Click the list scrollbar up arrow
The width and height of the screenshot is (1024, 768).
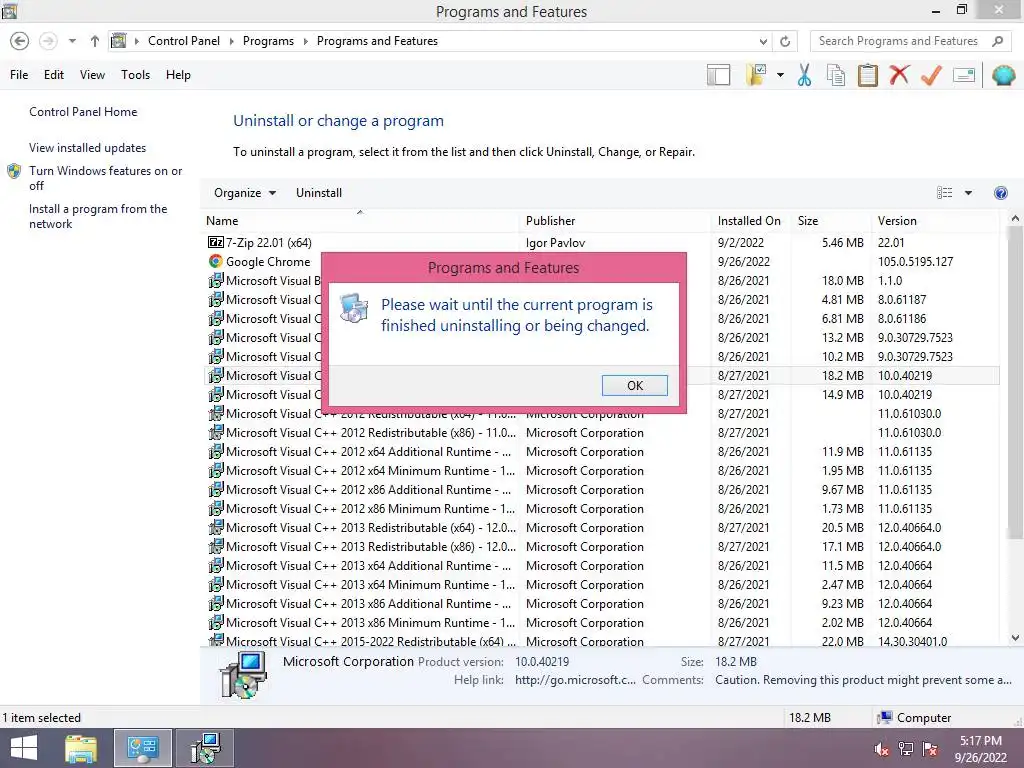[x=1015, y=219]
